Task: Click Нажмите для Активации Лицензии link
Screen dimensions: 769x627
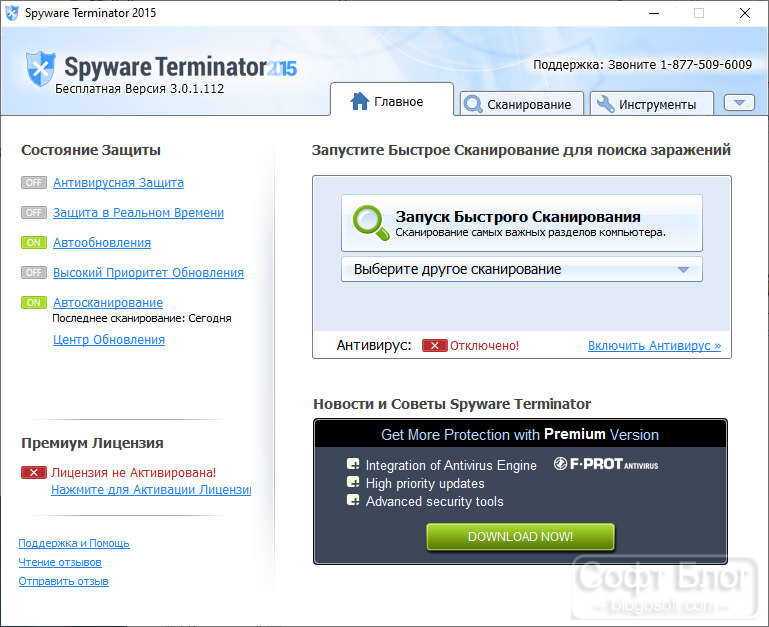Action: (151, 490)
